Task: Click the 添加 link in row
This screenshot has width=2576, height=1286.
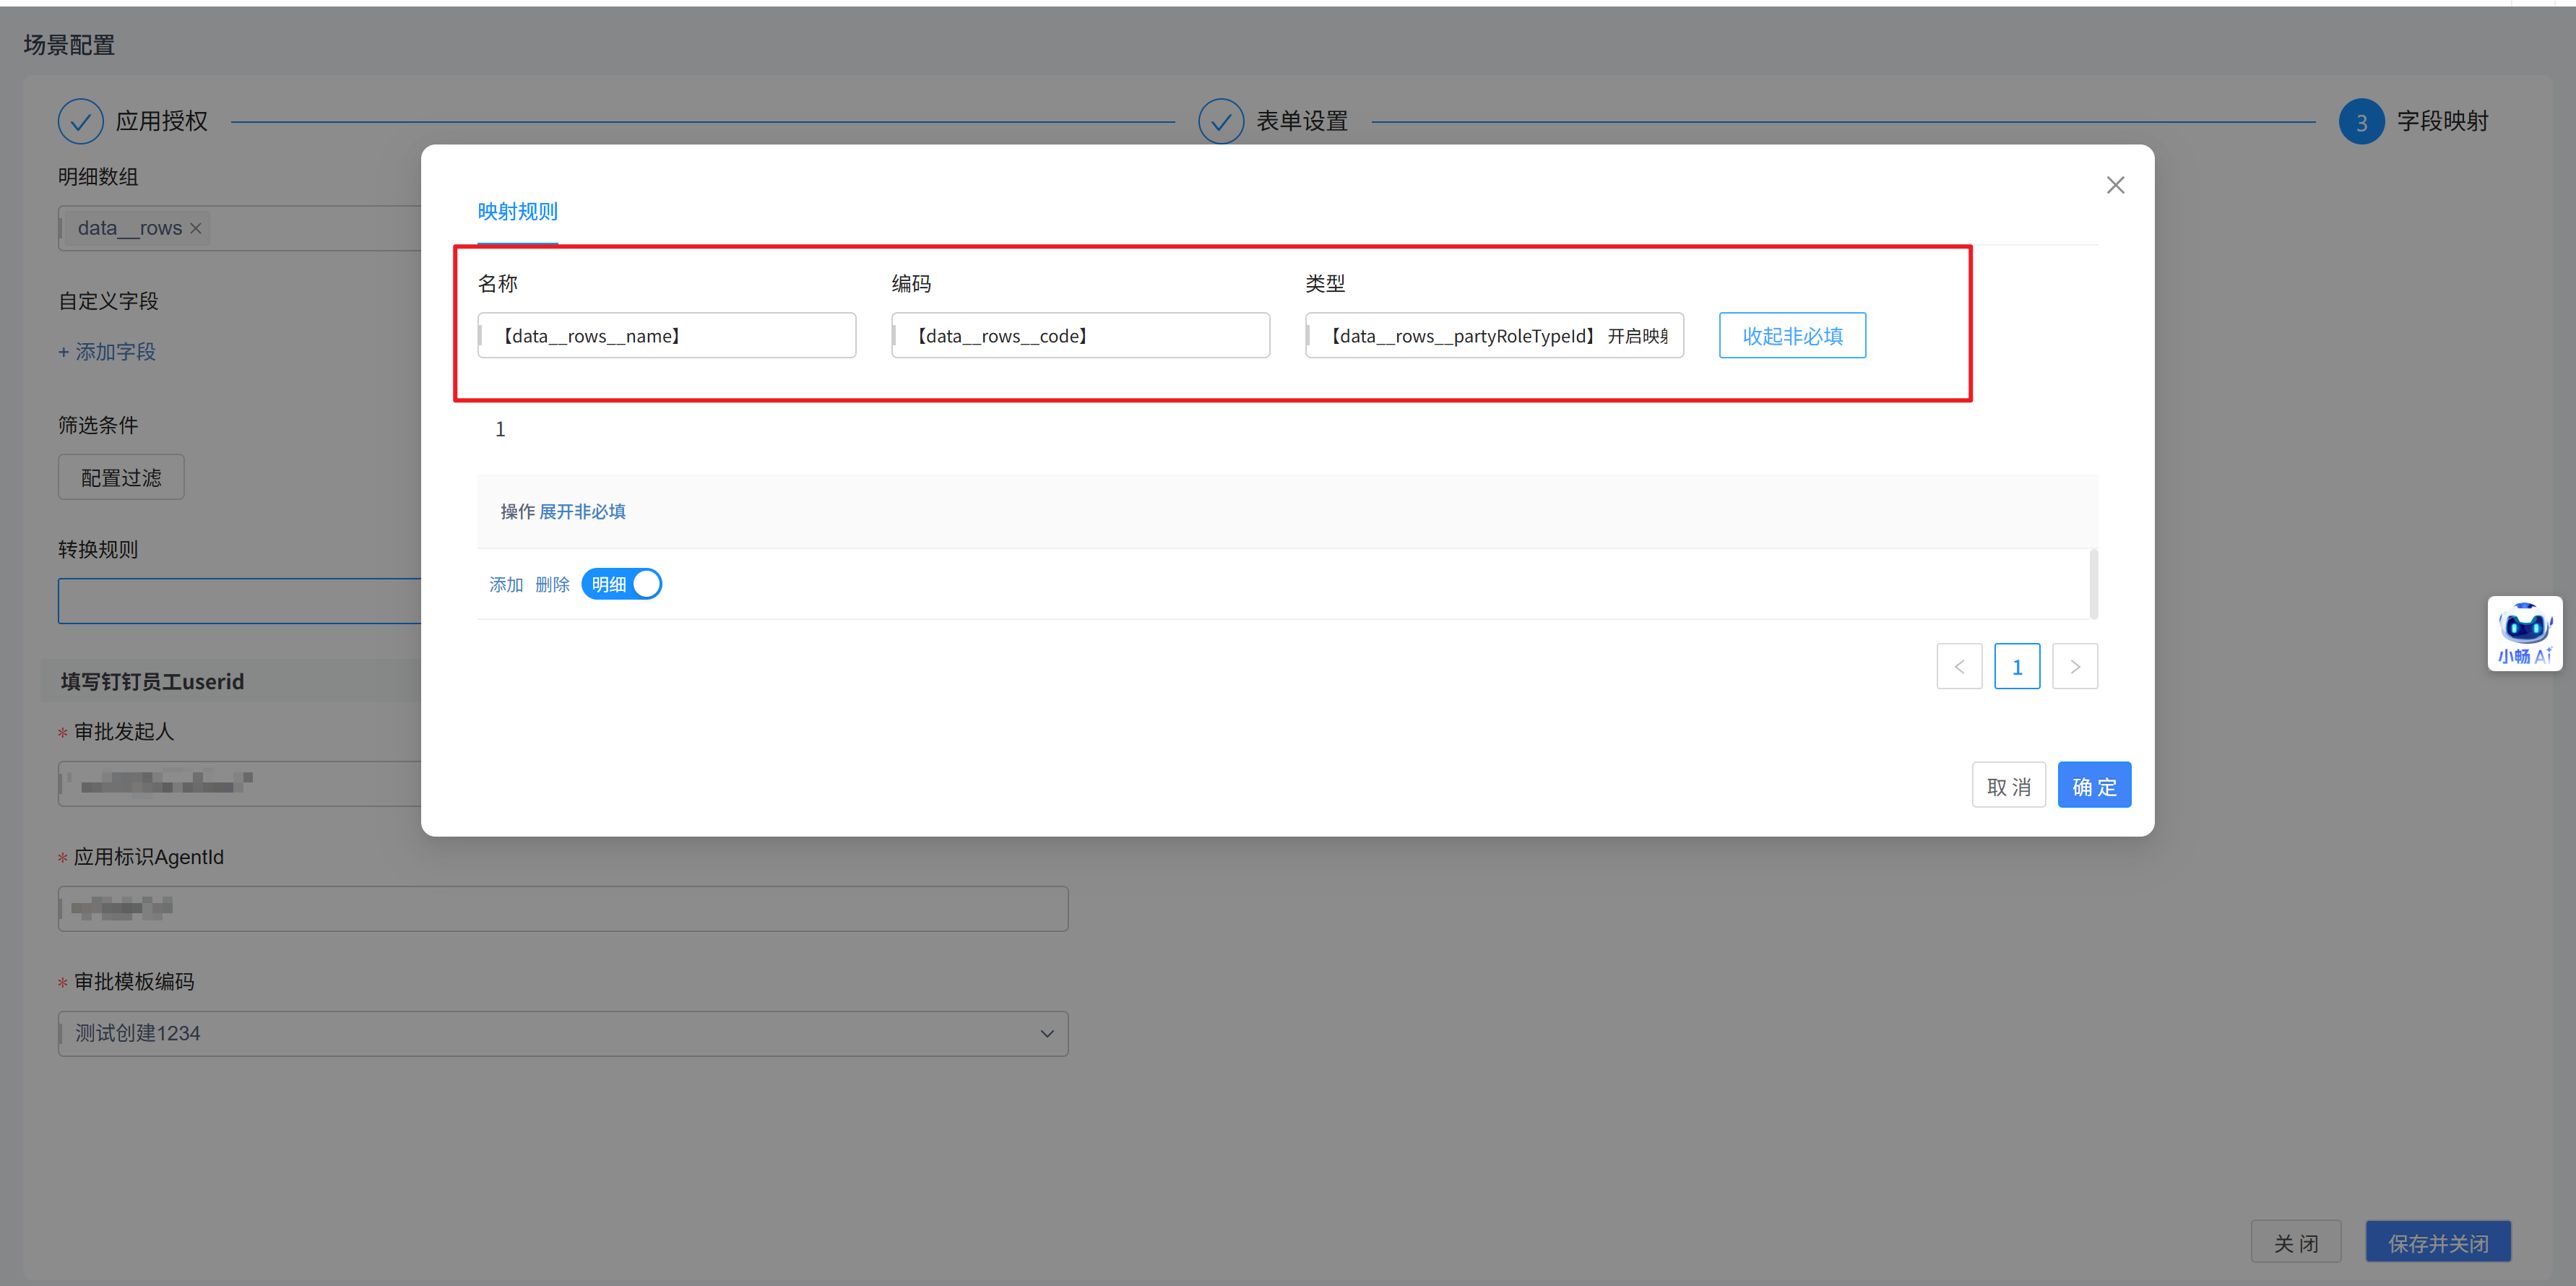Action: (506, 584)
